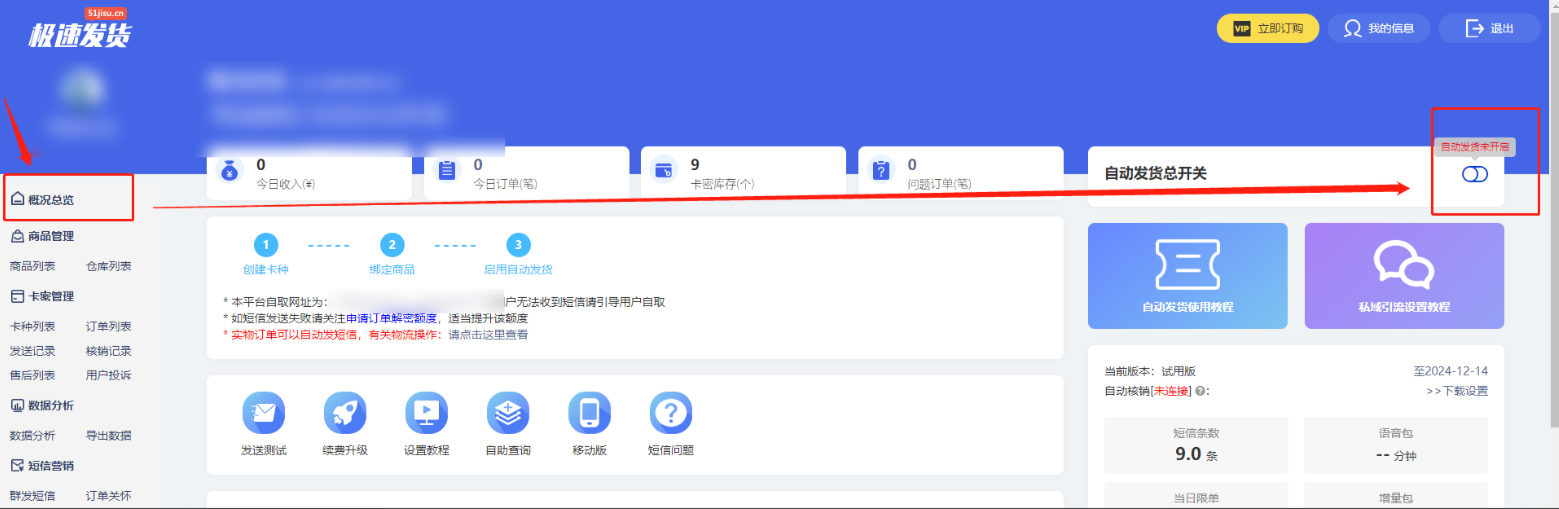Screen dimensions: 1559x509
Task: Click the 至2024-12-14 expiry date
Action: pos(1450,370)
